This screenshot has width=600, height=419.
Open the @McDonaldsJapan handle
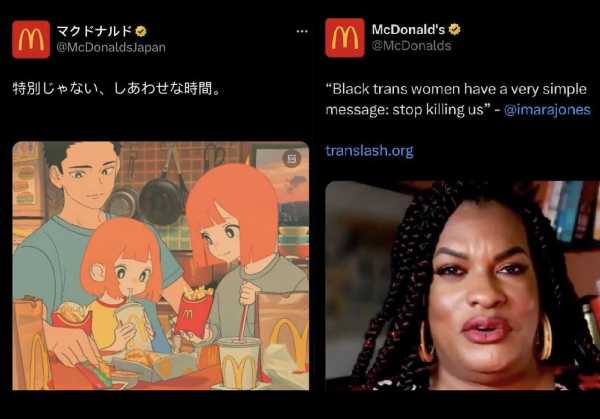(x=111, y=47)
